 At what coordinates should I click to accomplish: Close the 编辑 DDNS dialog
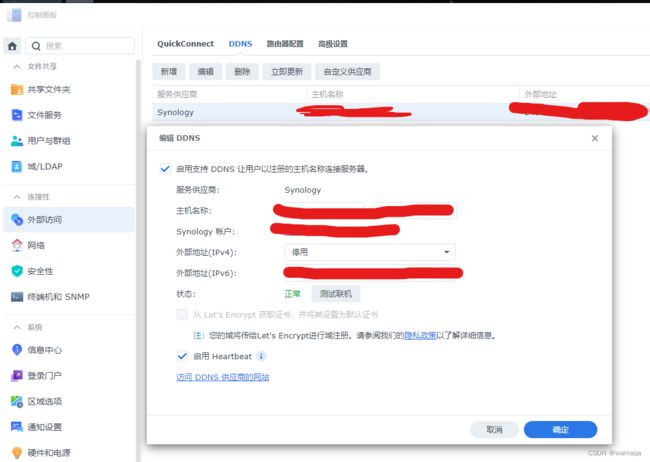pyautogui.click(x=595, y=138)
